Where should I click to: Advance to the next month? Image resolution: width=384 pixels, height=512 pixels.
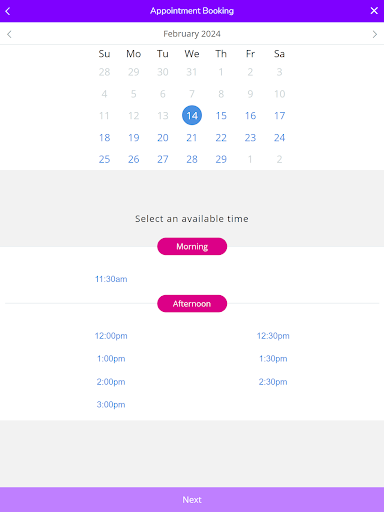375,34
